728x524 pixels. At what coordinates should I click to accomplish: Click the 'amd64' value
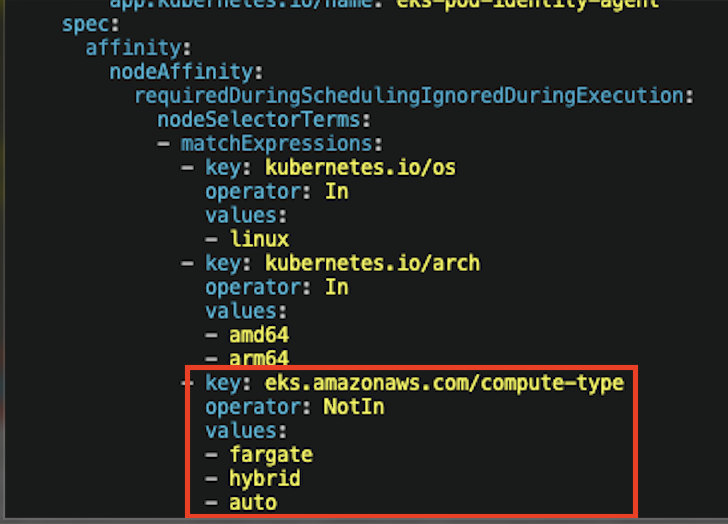point(259,336)
